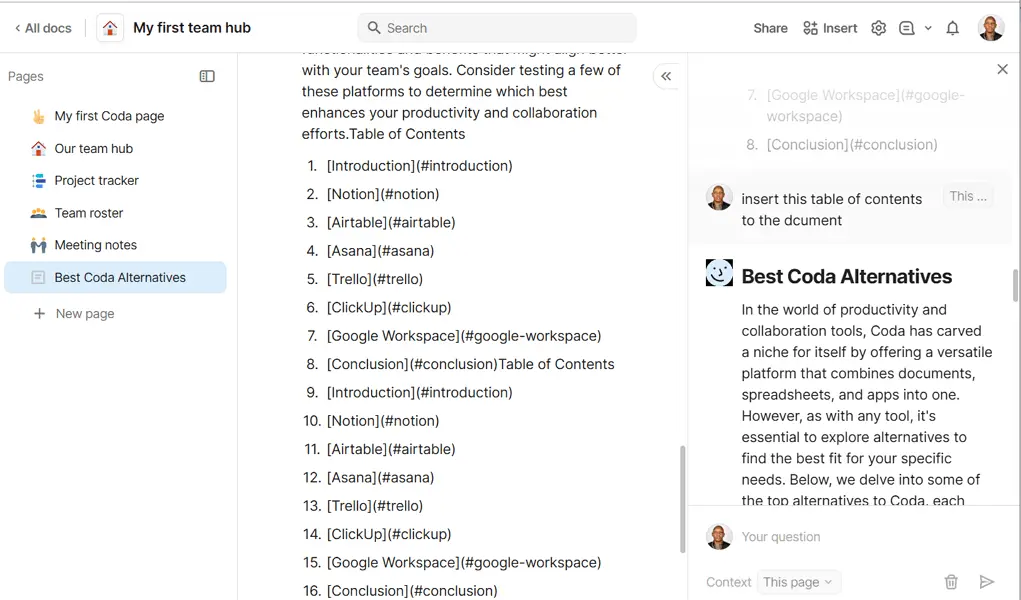1021x600 pixels.
Task: Open the notifications bell
Action: (952, 28)
